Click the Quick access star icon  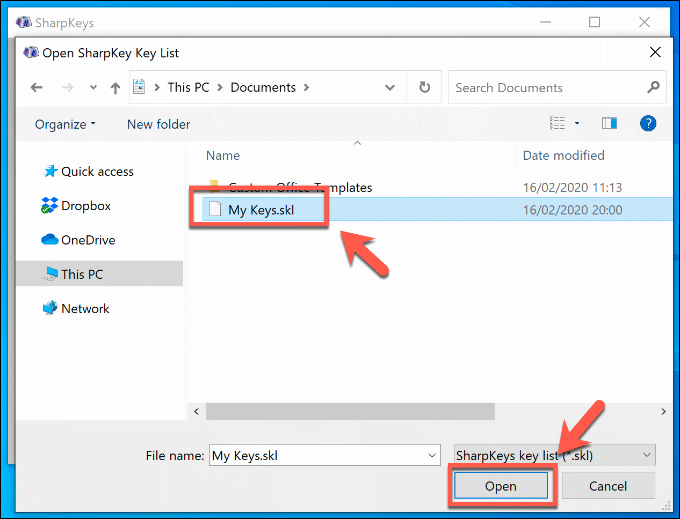(x=50, y=171)
